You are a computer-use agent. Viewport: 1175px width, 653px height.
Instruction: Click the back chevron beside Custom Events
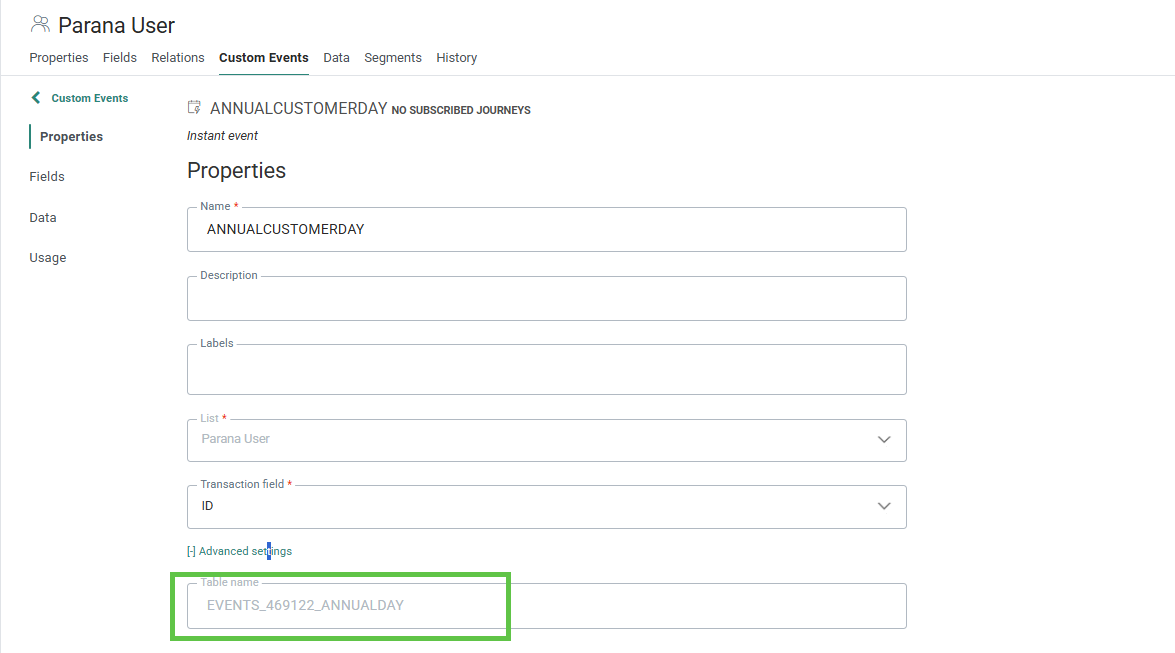tap(36, 98)
